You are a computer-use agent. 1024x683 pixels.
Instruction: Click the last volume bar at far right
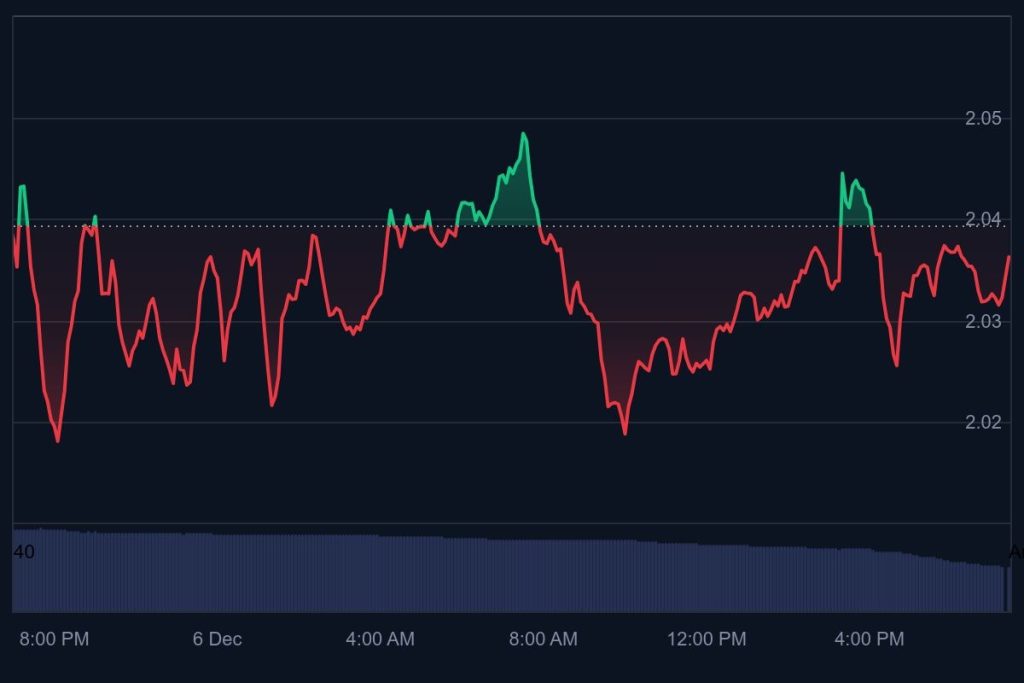coord(1007,588)
